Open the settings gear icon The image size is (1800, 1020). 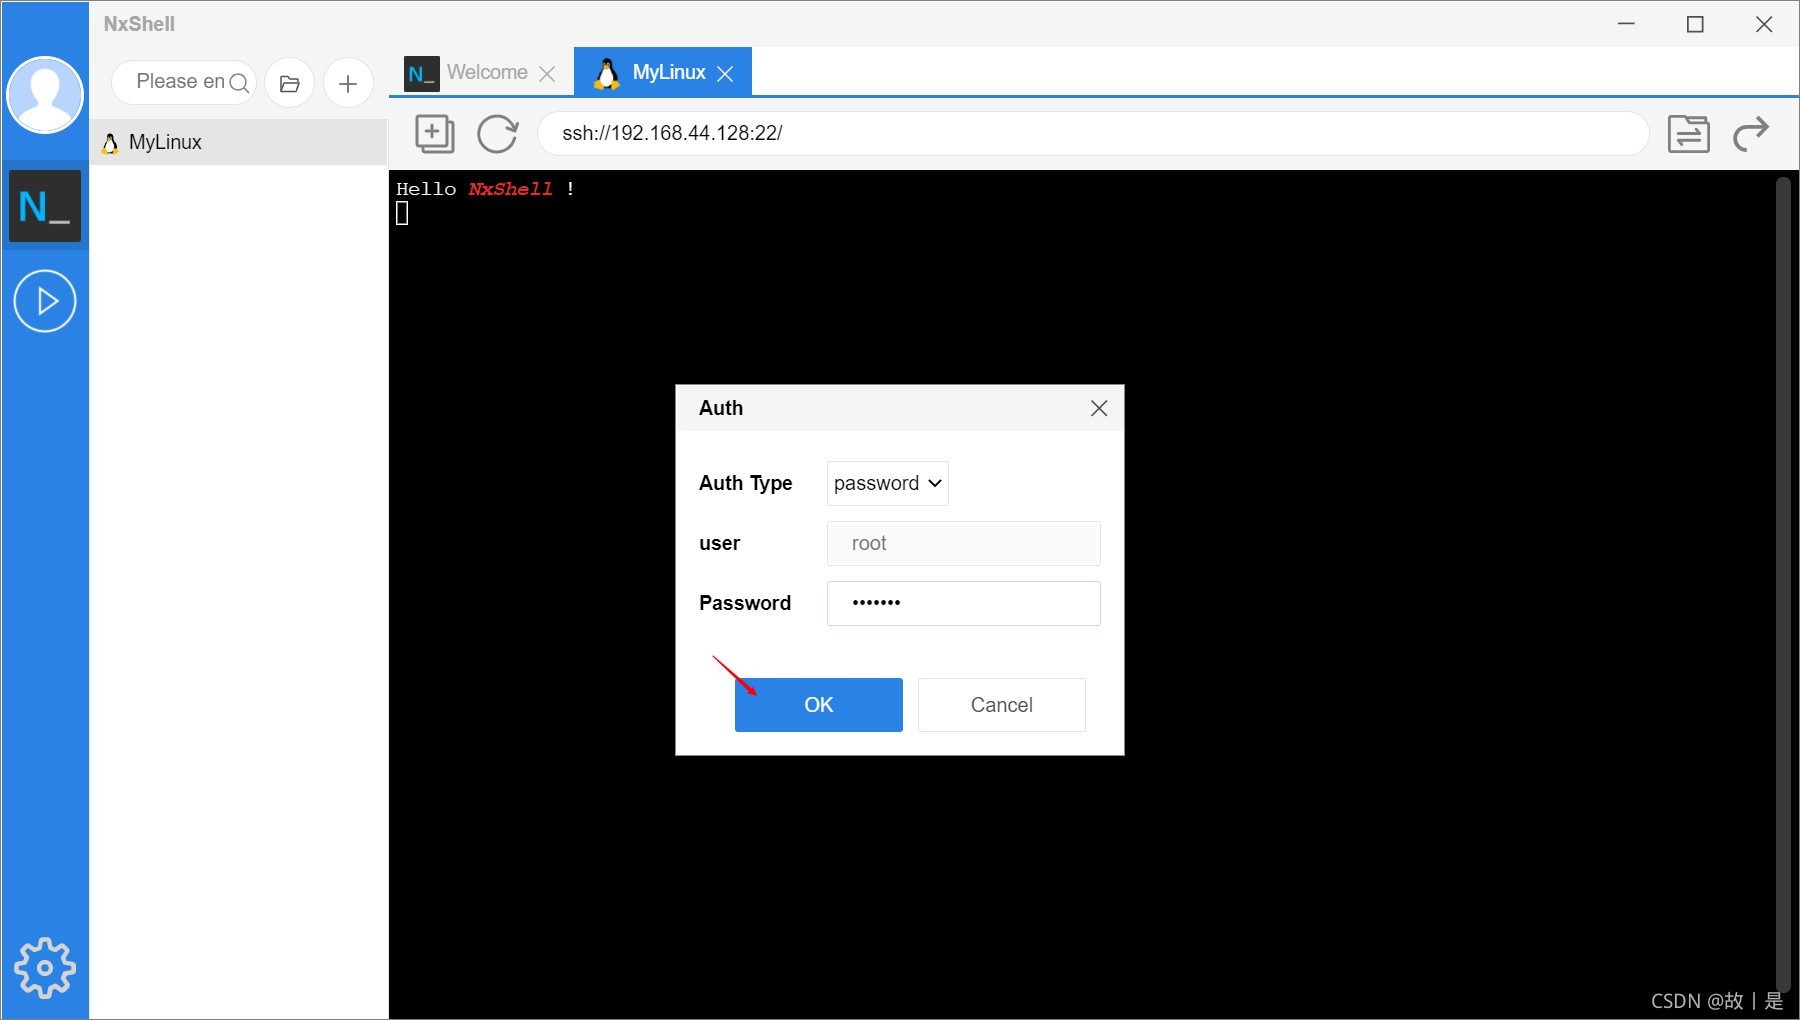click(45, 967)
